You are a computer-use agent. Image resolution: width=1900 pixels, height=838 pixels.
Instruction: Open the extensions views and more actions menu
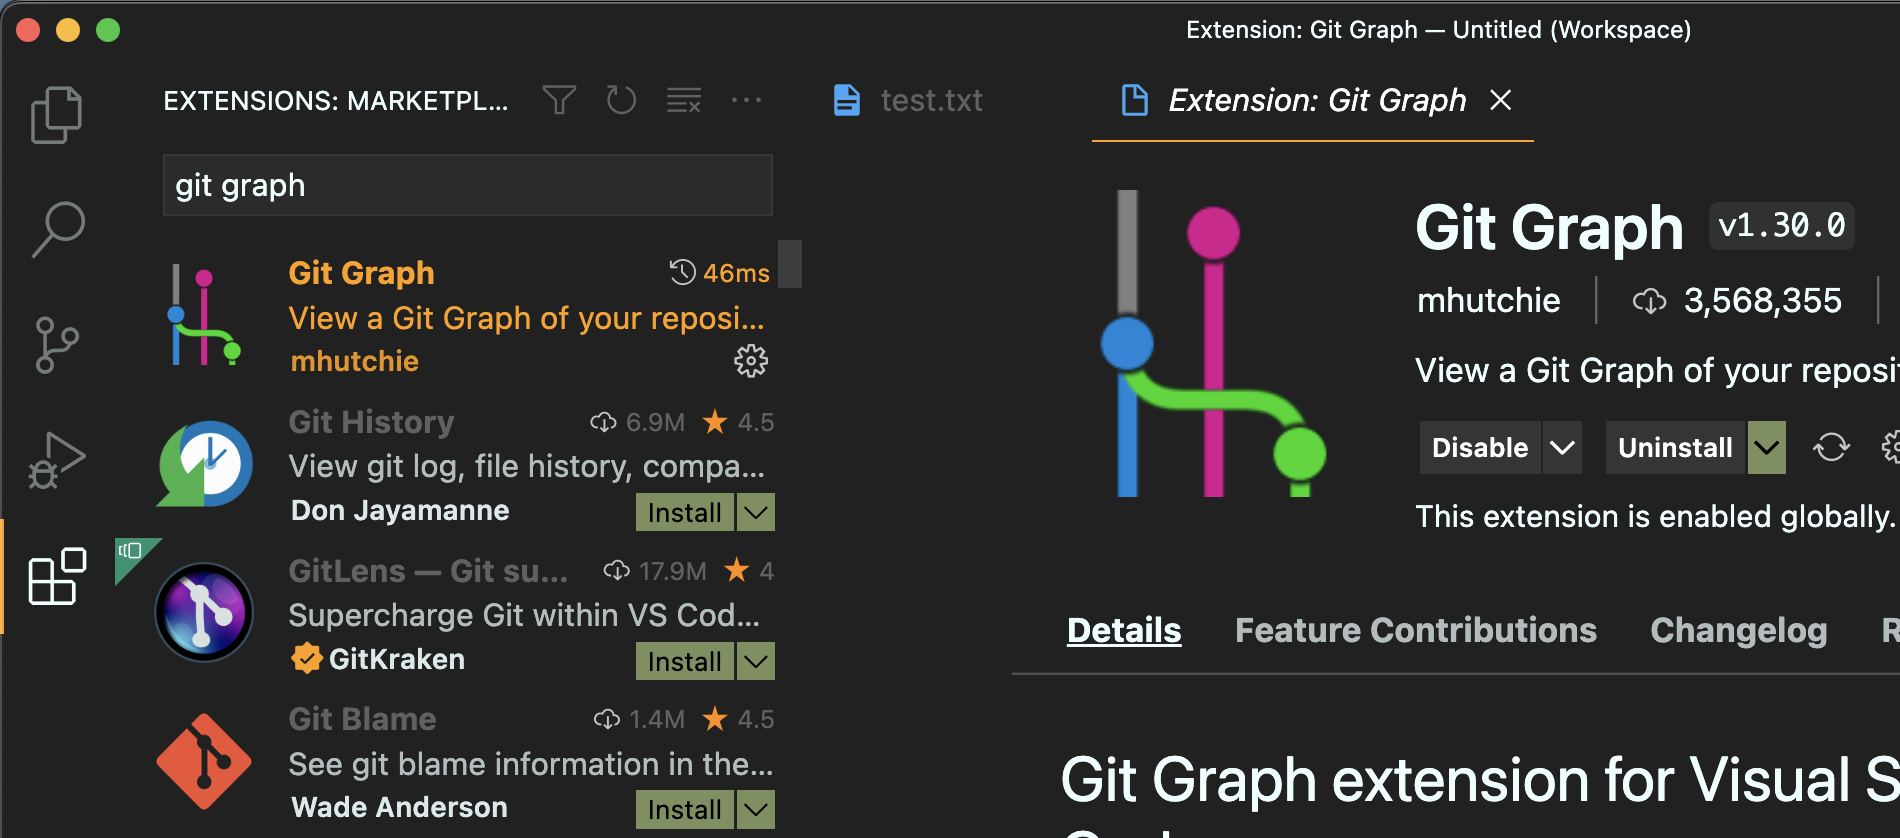(746, 100)
